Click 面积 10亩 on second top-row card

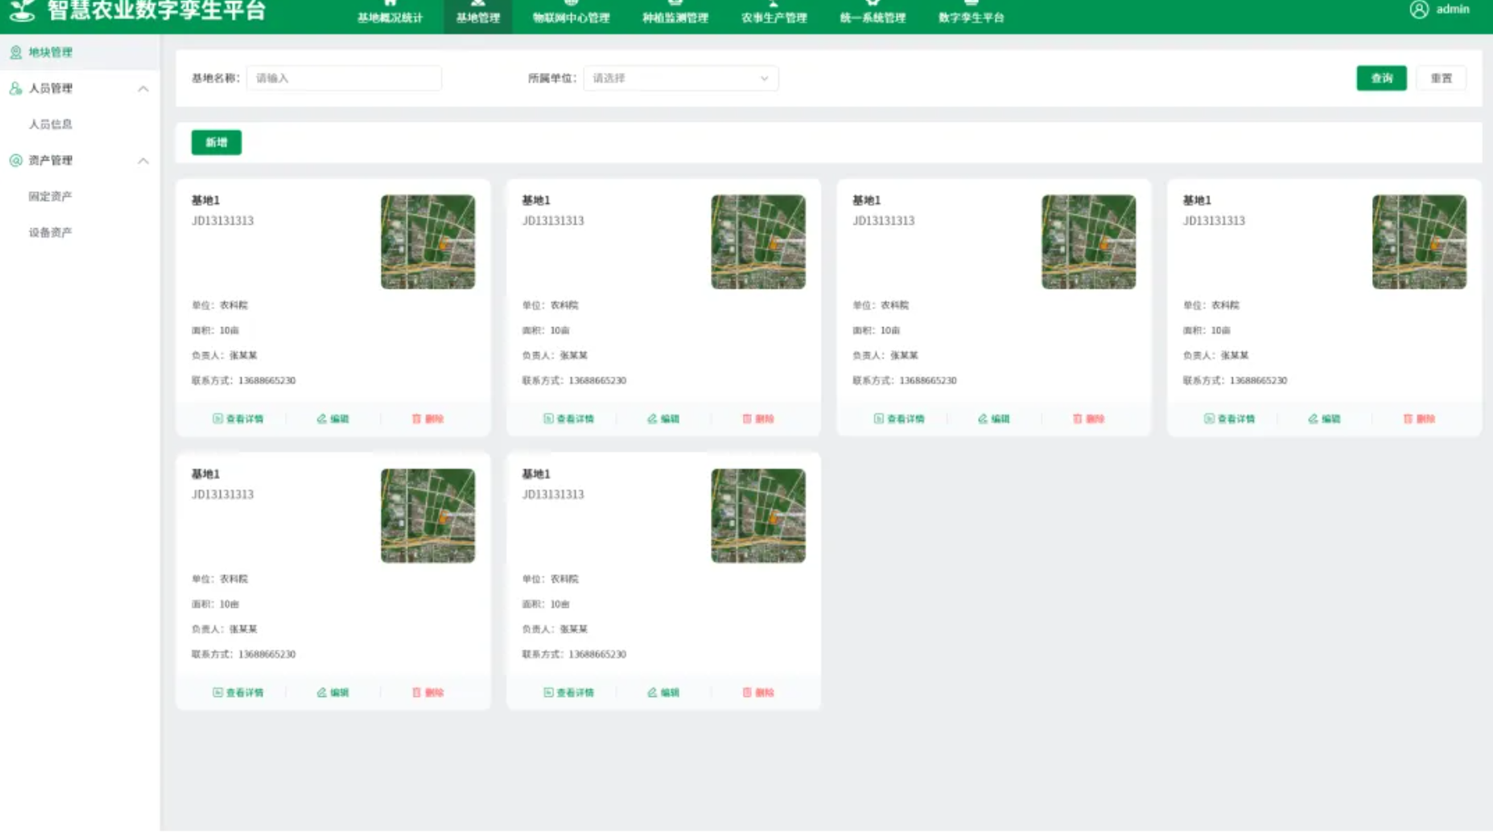point(546,330)
